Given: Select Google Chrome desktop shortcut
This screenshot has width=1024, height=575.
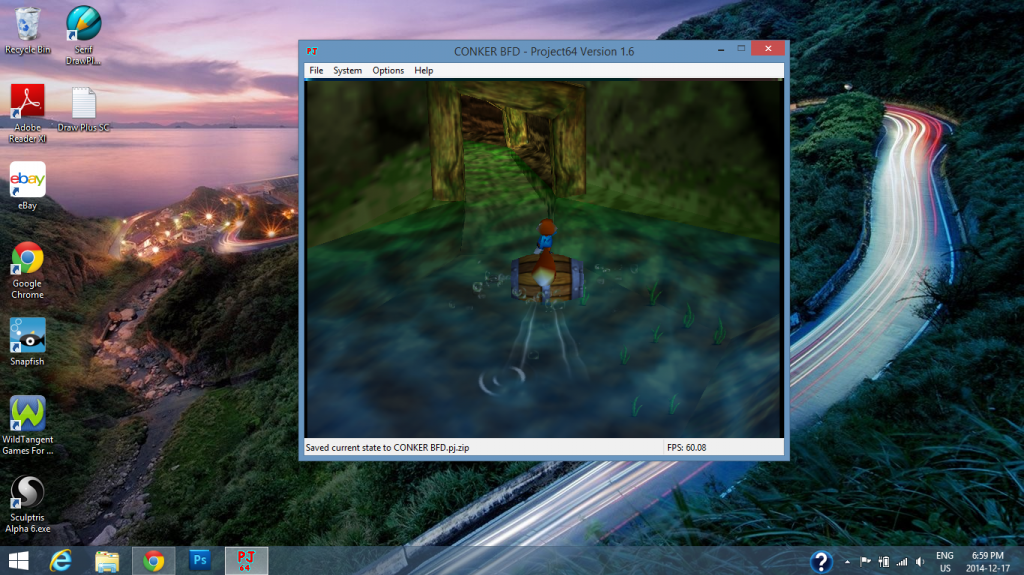Looking at the screenshot, I should 27,265.
